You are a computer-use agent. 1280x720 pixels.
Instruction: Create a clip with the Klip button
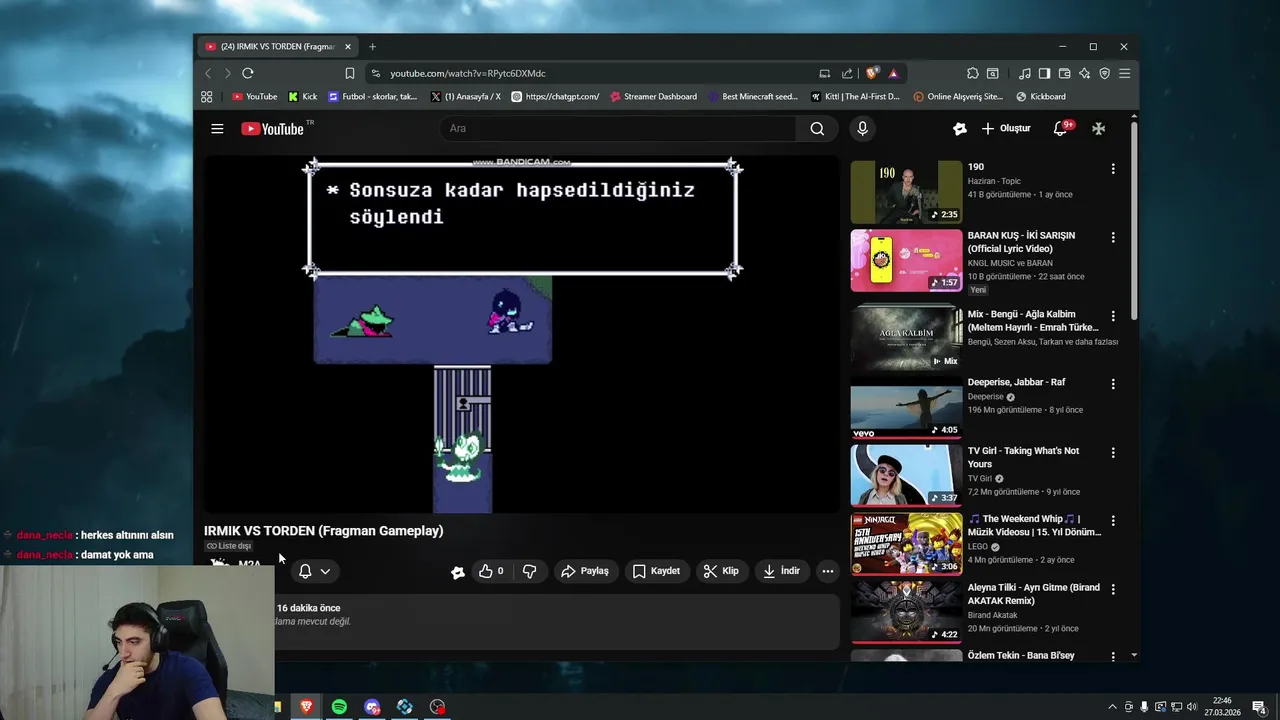721,571
